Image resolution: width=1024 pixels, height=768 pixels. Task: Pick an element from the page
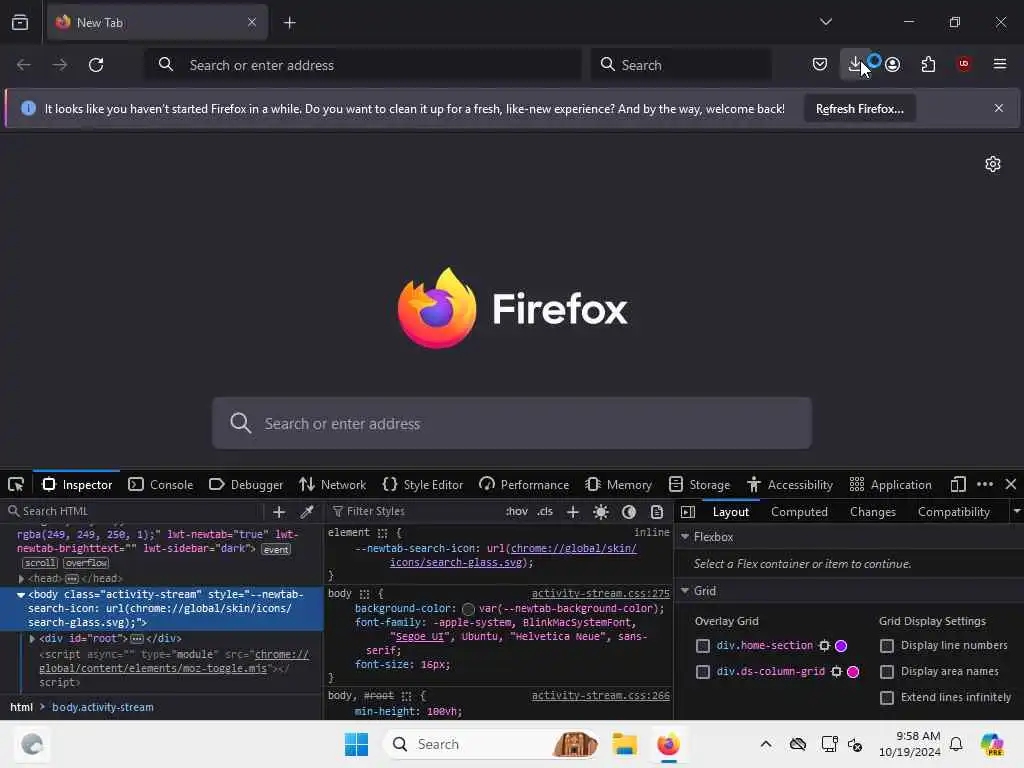16,485
